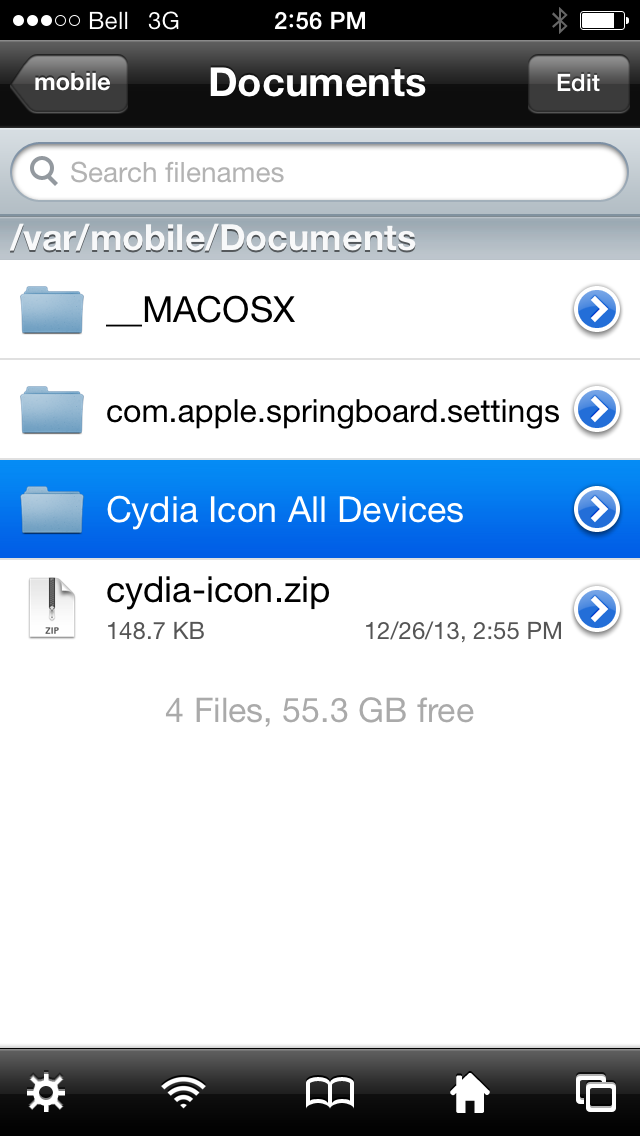This screenshot has height=1136, width=640.
Task: Tap the __MACOSX folder icon
Action: (x=51, y=309)
